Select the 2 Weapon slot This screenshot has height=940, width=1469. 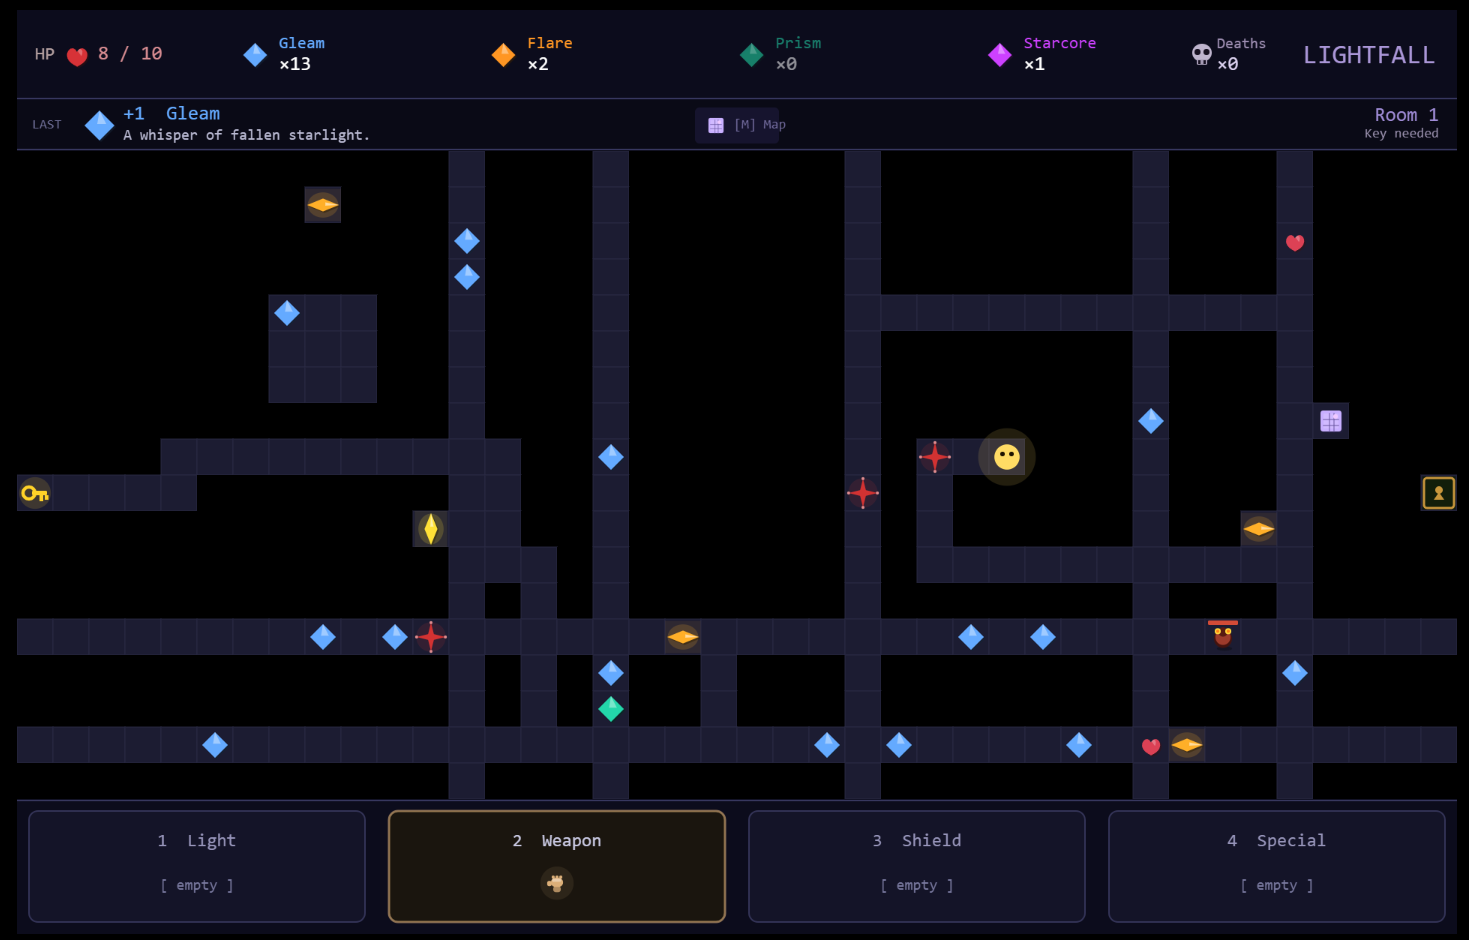557,866
